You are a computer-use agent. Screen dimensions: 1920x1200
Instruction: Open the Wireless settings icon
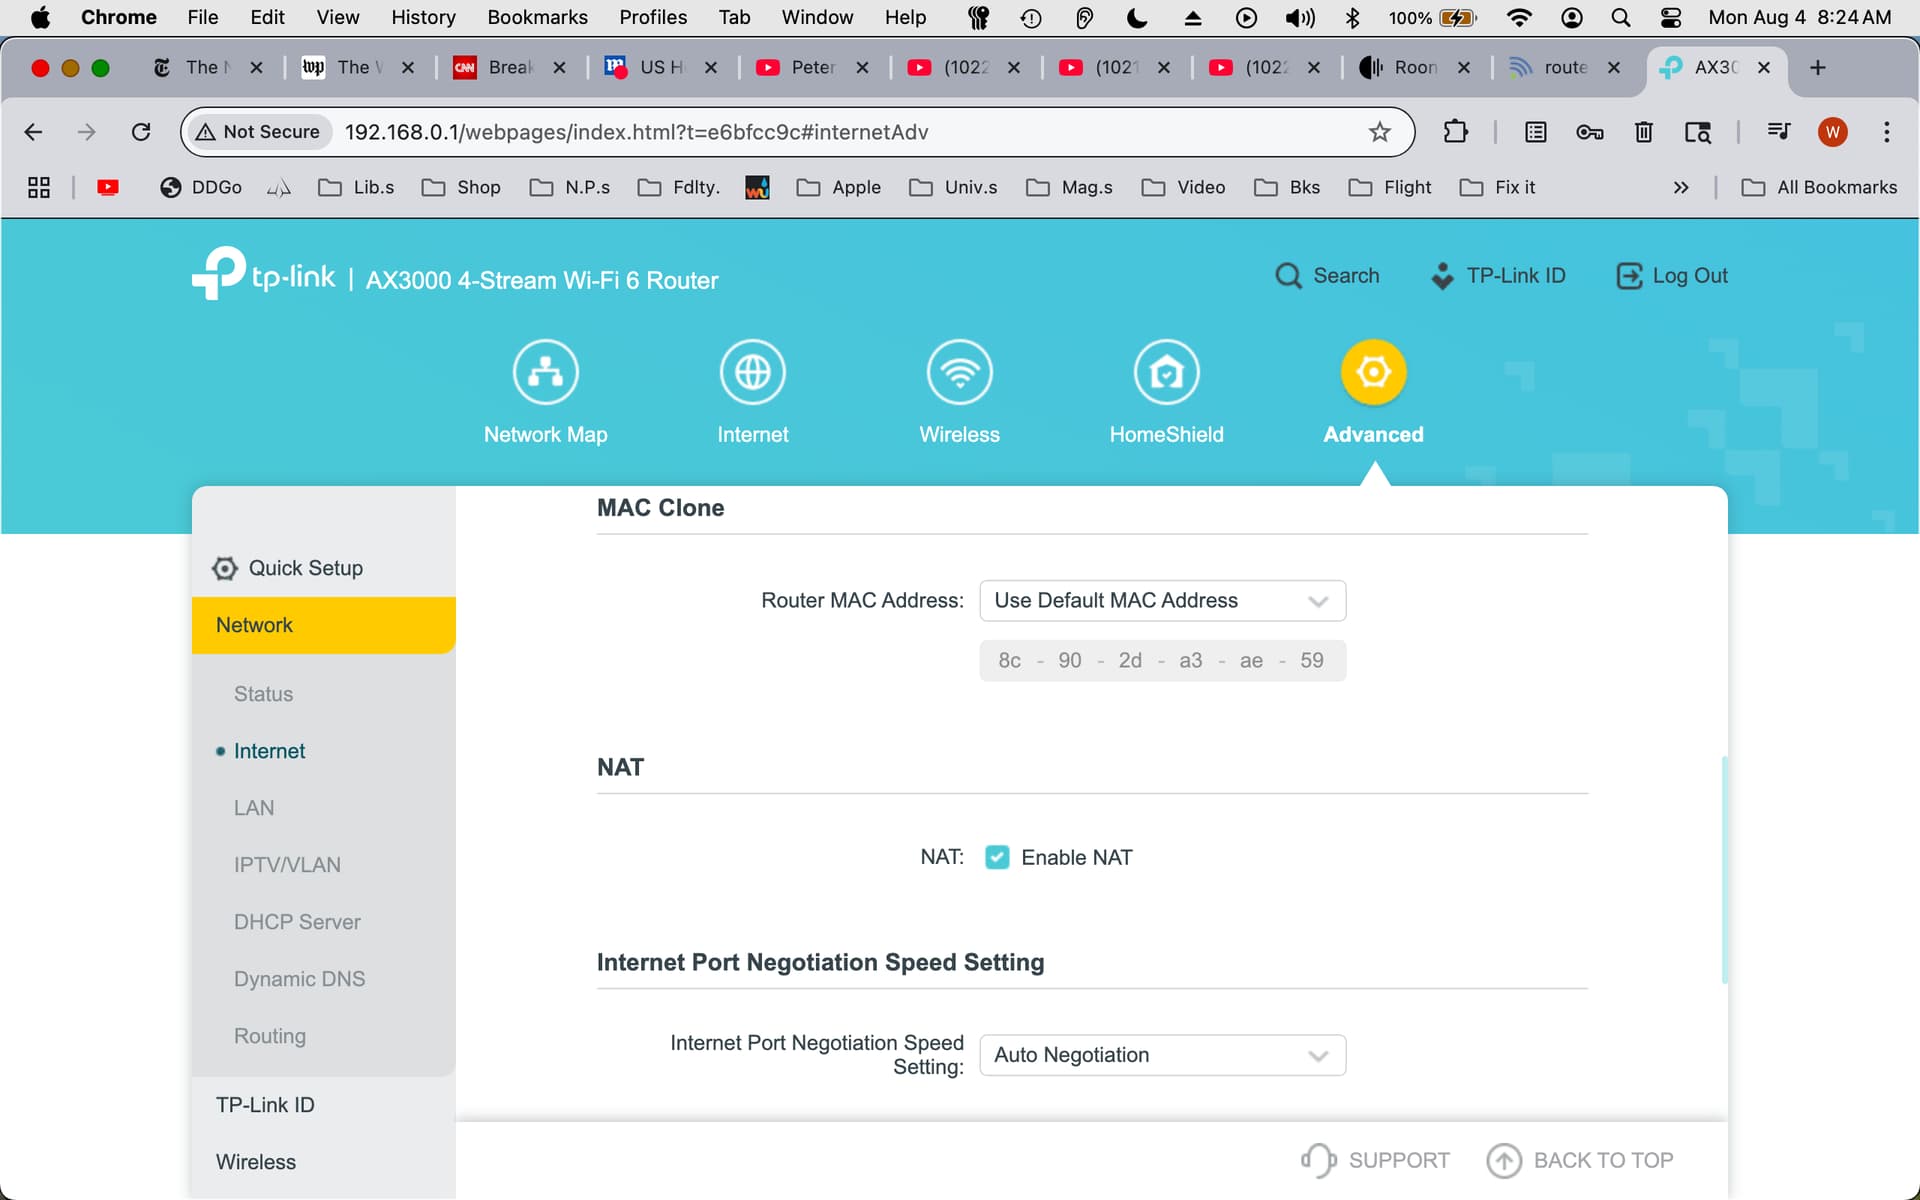(x=959, y=372)
